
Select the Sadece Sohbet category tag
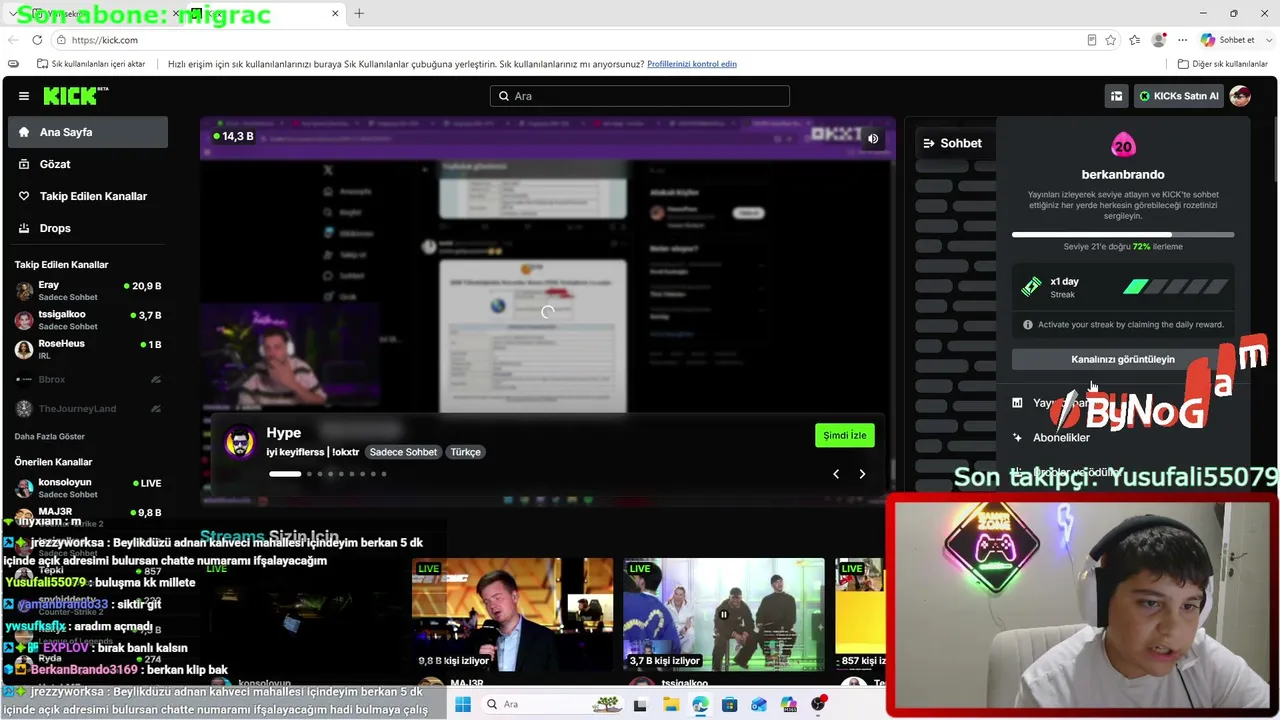[403, 452]
